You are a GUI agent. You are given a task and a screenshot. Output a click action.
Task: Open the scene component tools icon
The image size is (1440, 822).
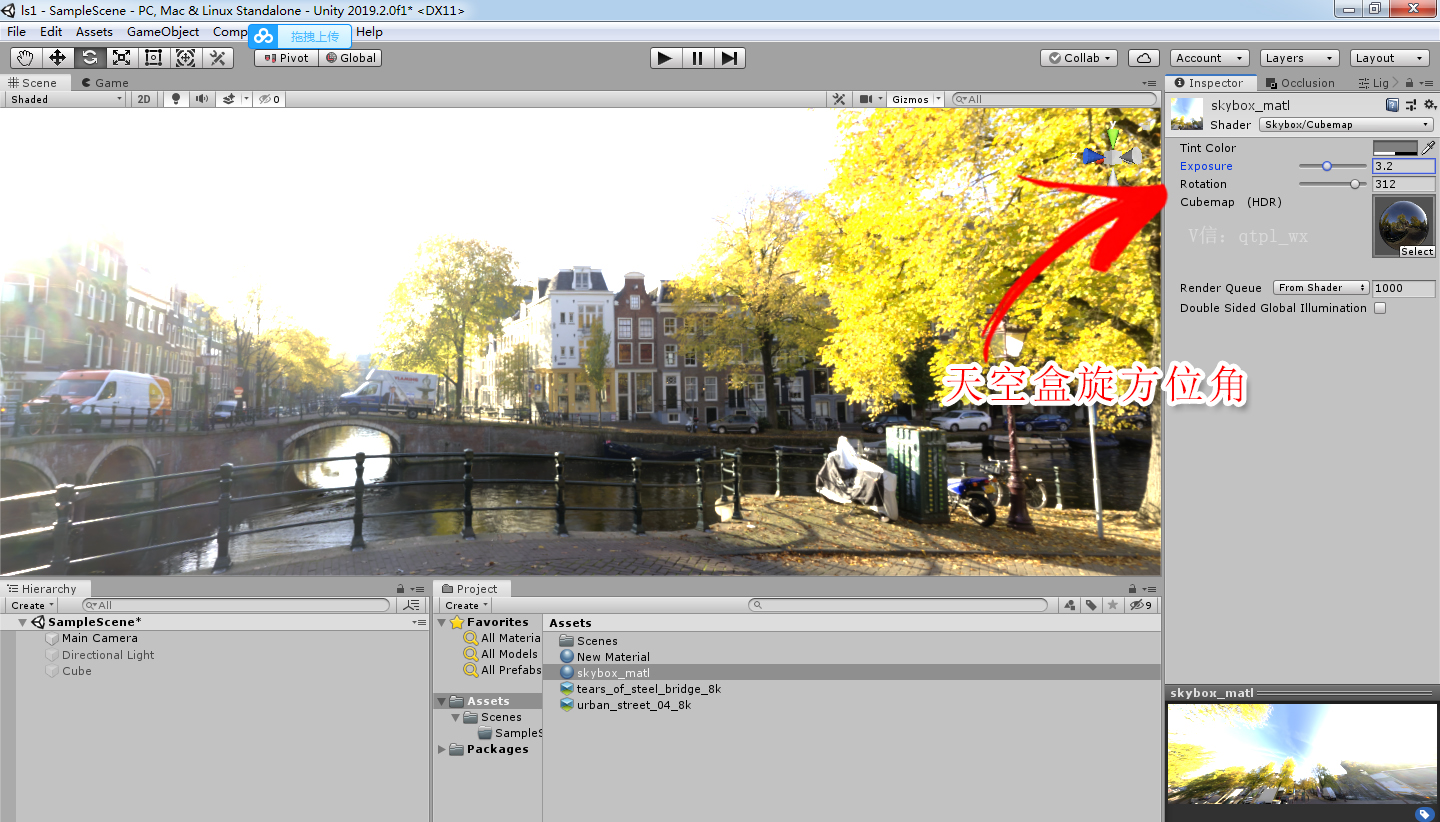839,99
